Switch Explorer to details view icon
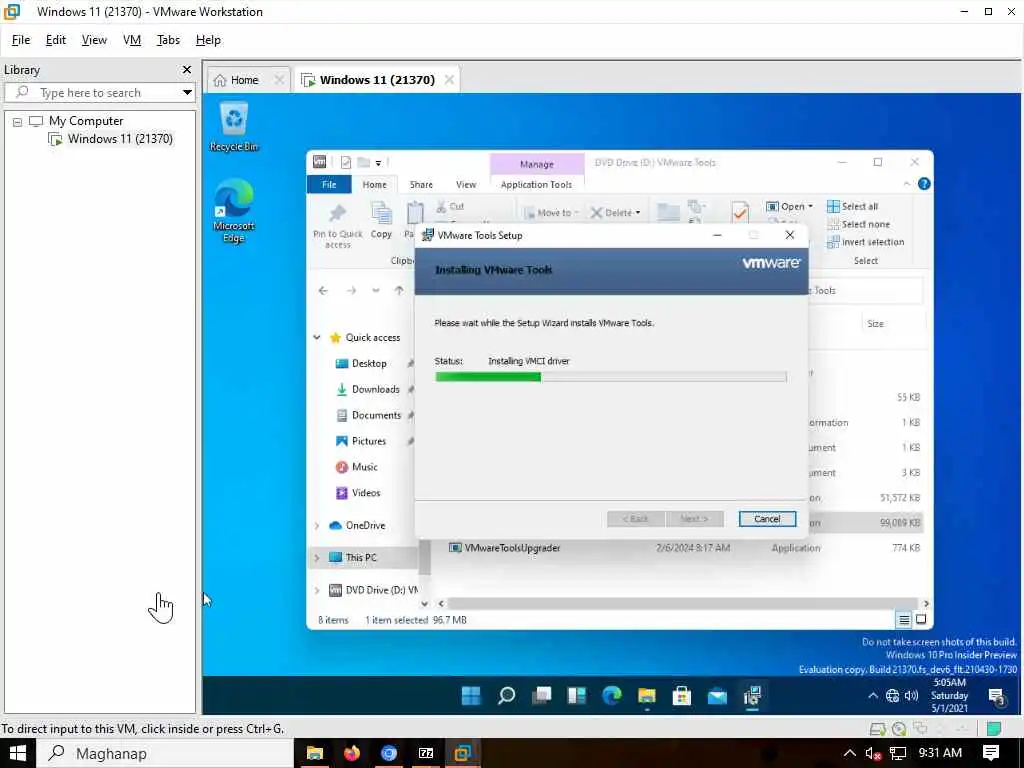Screen dimensions: 1024x768 click(x=904, y=620)
